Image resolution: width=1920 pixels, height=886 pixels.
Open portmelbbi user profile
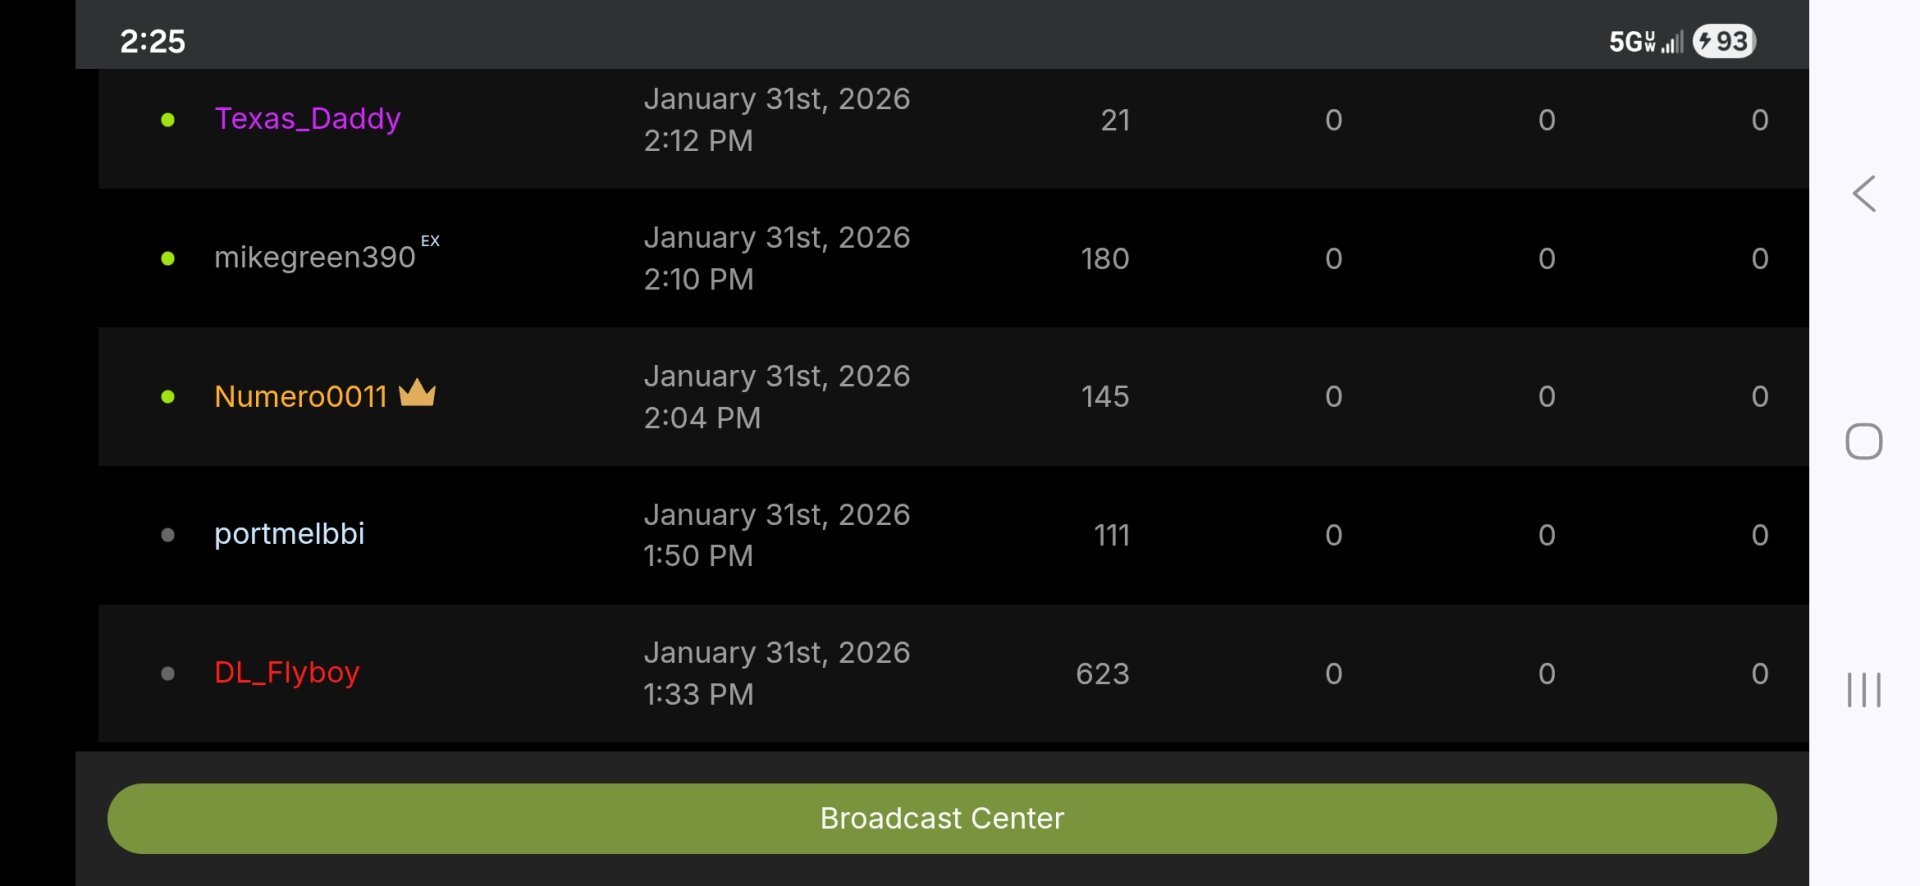pyautogui.click(x=289, y=534)
